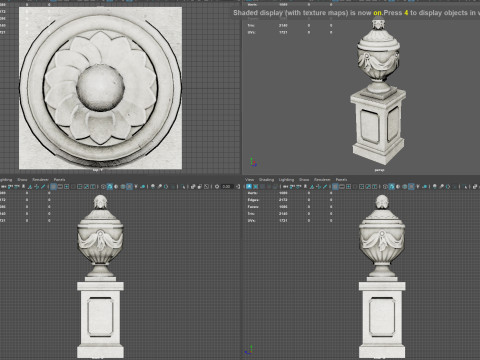Click the Exposure icon in lower-left viewport

[x=217, y=187]
